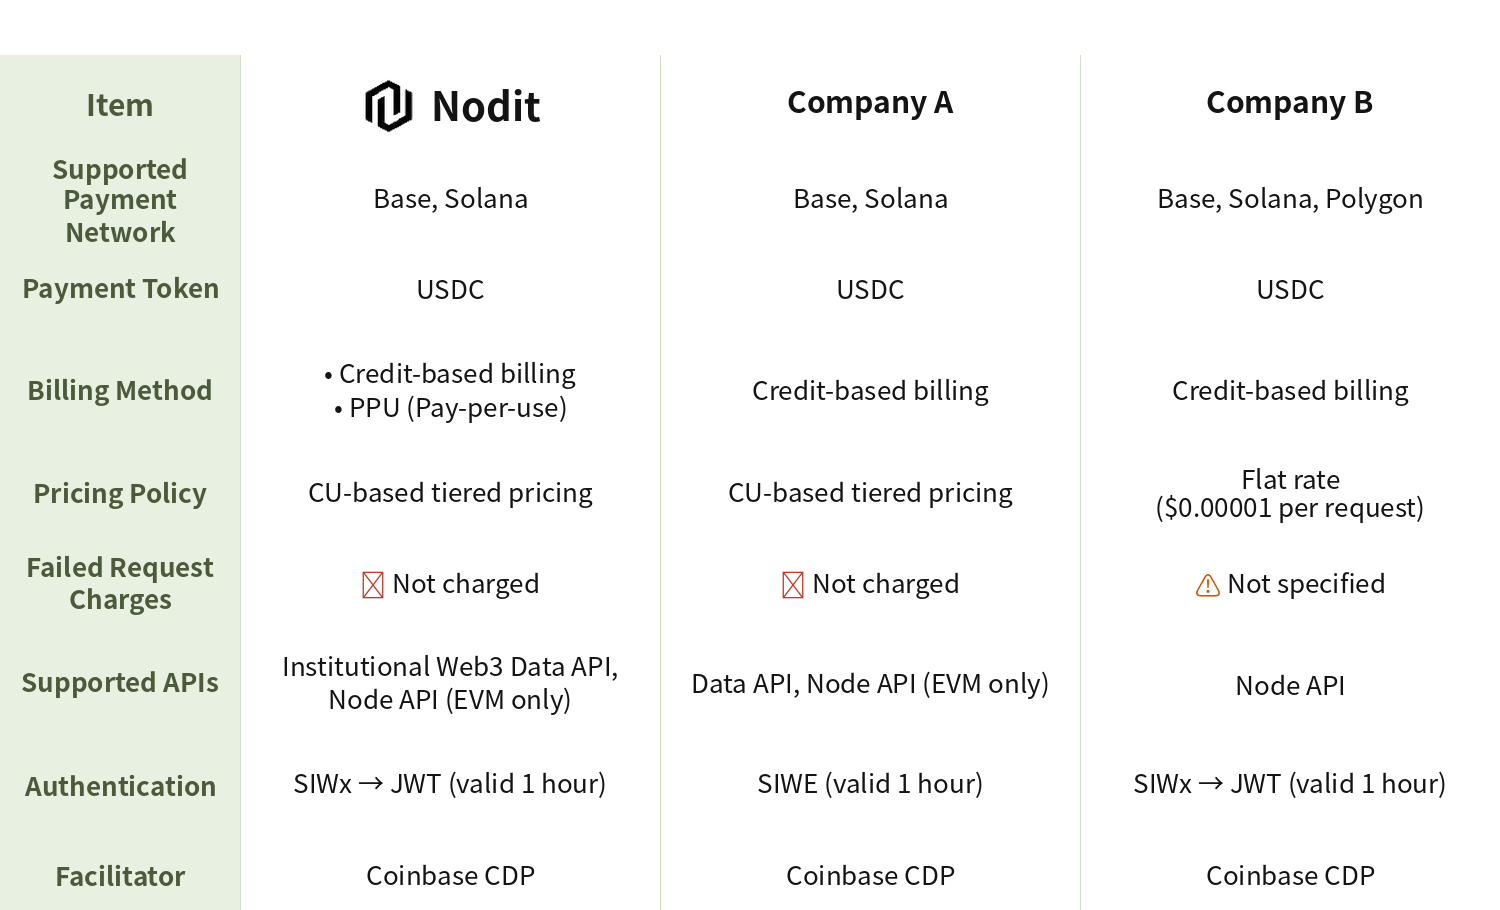Click the warning triangle beside Not specified
This screenshot has height=910, width=1500.
click(1208, 585)
